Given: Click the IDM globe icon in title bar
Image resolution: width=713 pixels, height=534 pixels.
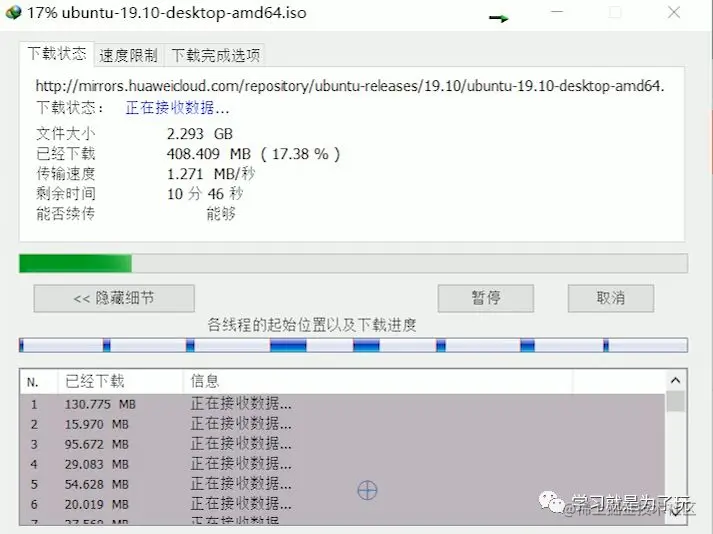Looking at the screenshot, I should pos(14,12).
